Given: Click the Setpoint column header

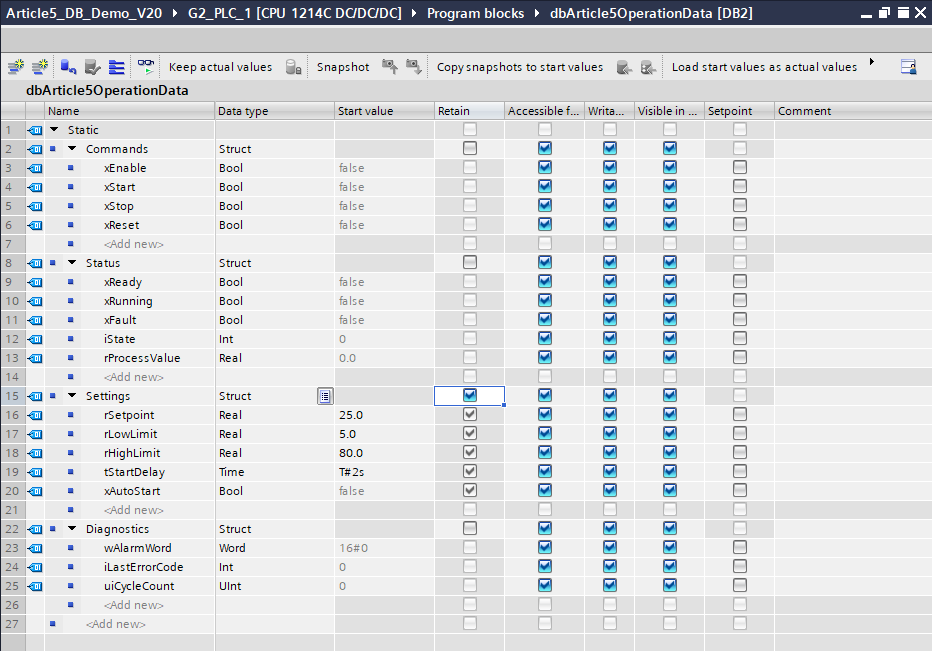Looking at the screenshot, I should [739, 111].
